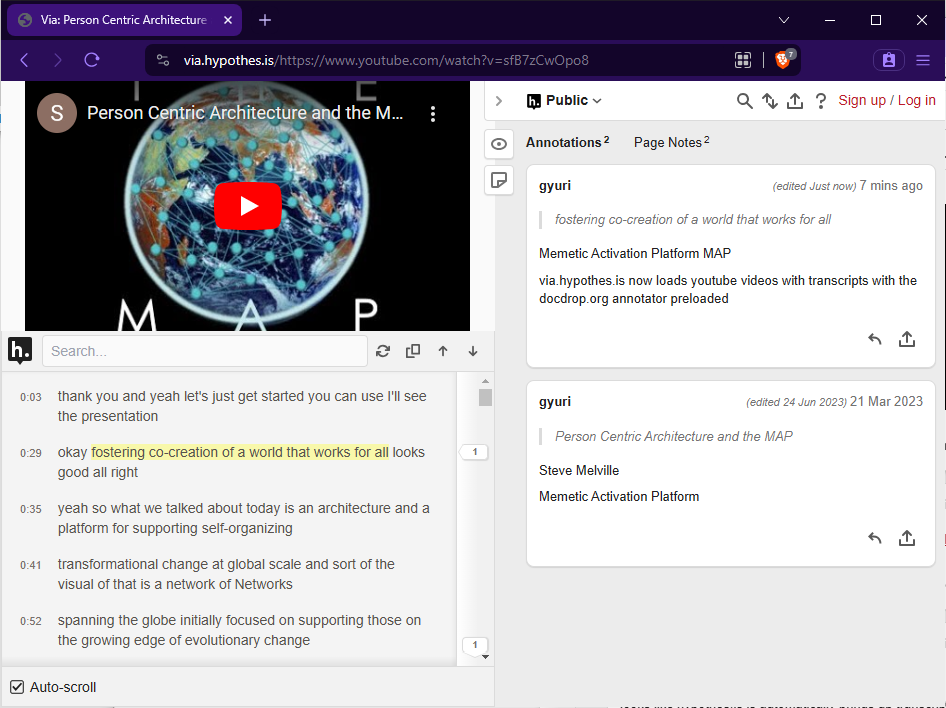Click the transcript scrollbar down arrow
The image size is (946, 708).
point(485,657)
